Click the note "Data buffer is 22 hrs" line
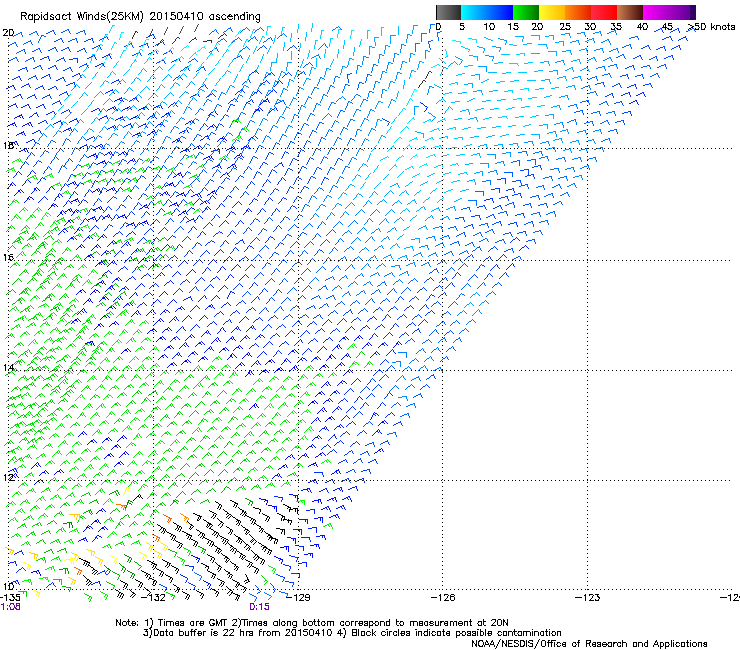740x650 pixels. pyautogui.click(x=352, y=633)
